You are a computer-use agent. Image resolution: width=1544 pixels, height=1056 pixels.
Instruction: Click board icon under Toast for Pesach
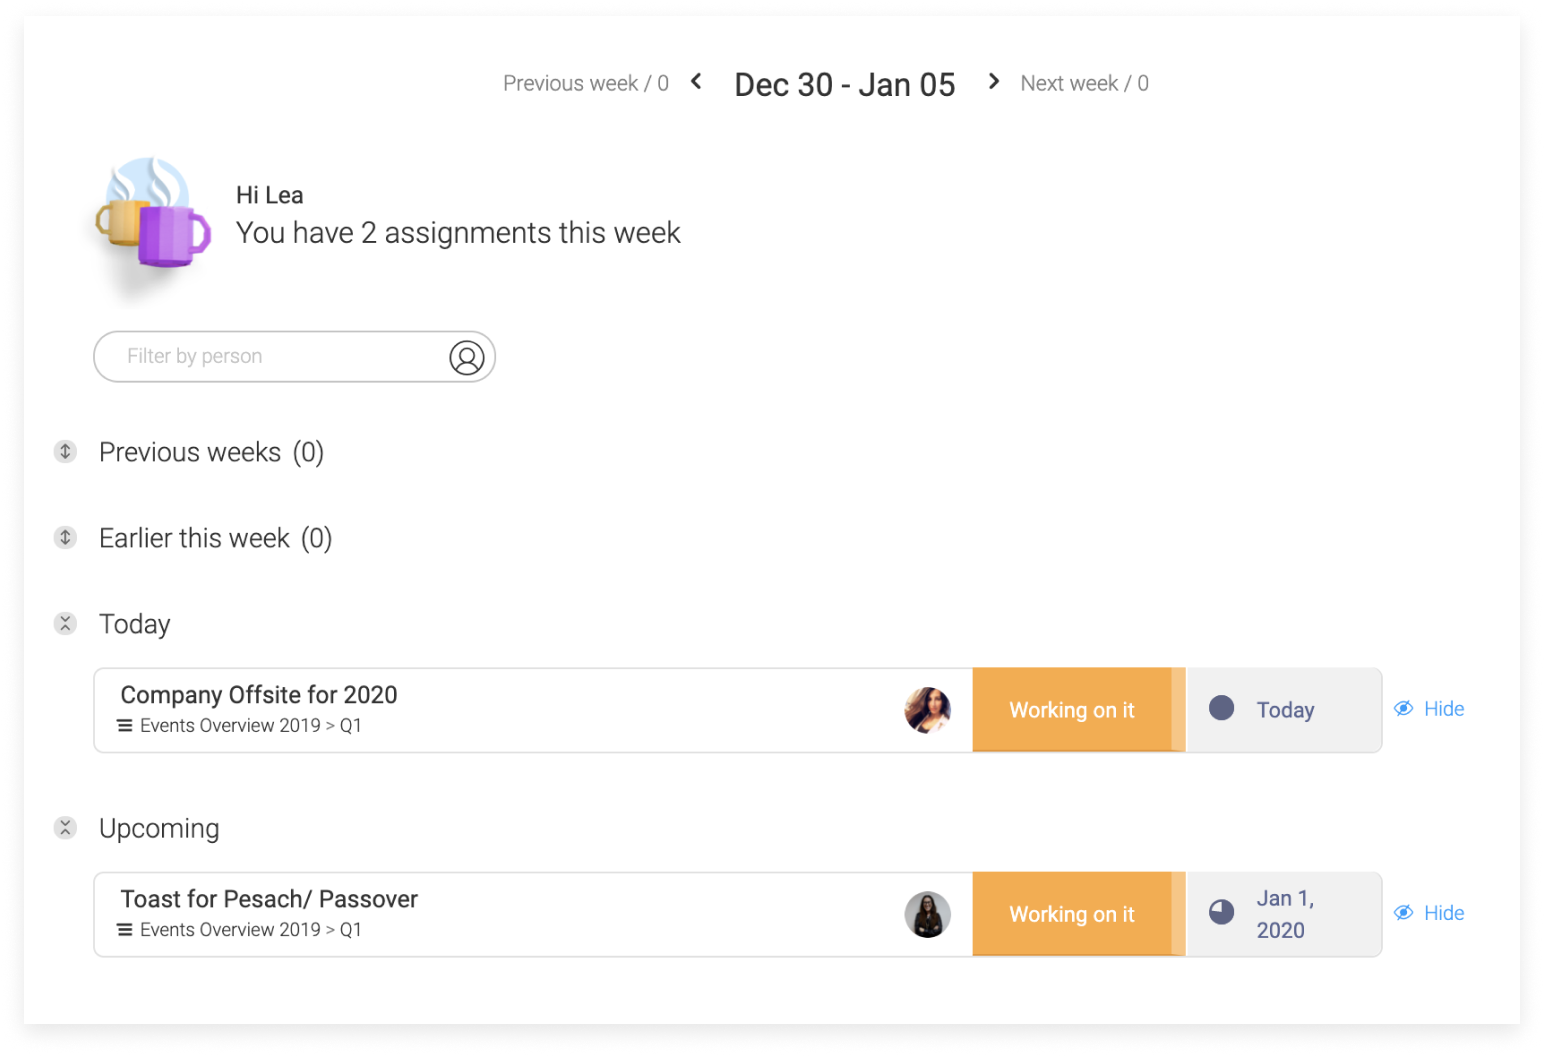pyautogui.click(x=125, y=930)
